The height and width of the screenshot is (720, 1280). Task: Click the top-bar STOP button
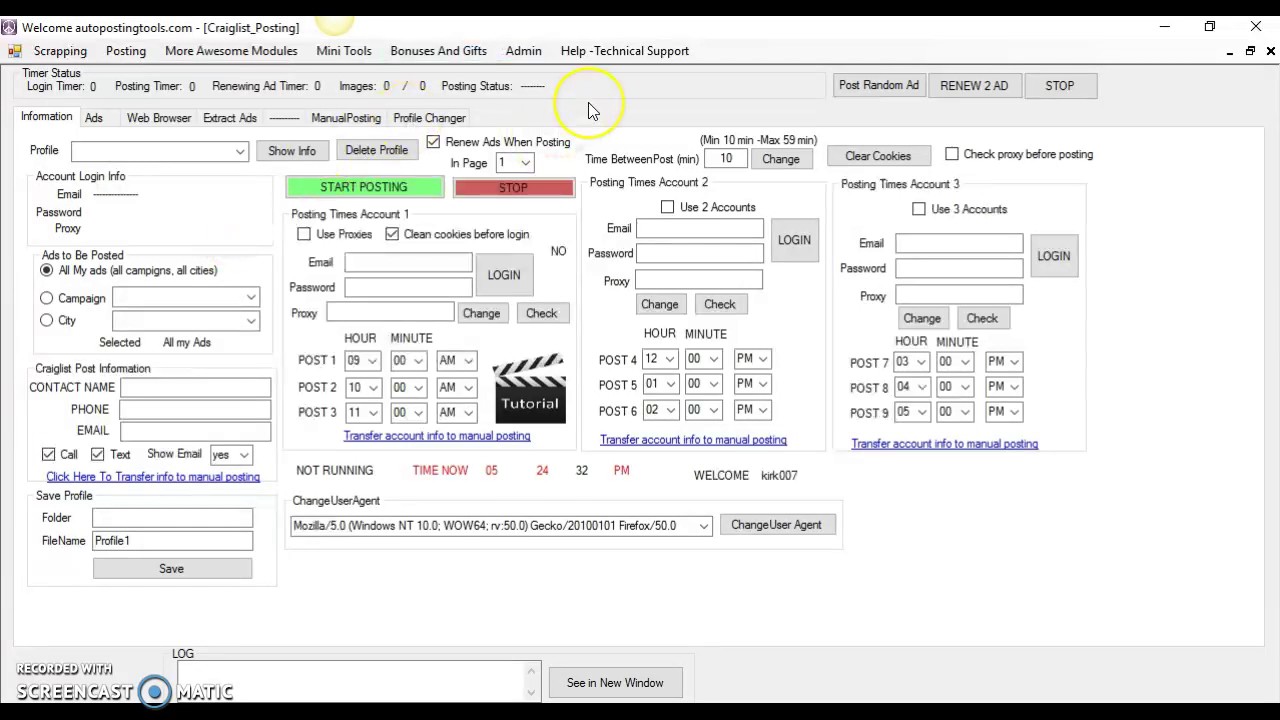click(x=1060, y=86)
